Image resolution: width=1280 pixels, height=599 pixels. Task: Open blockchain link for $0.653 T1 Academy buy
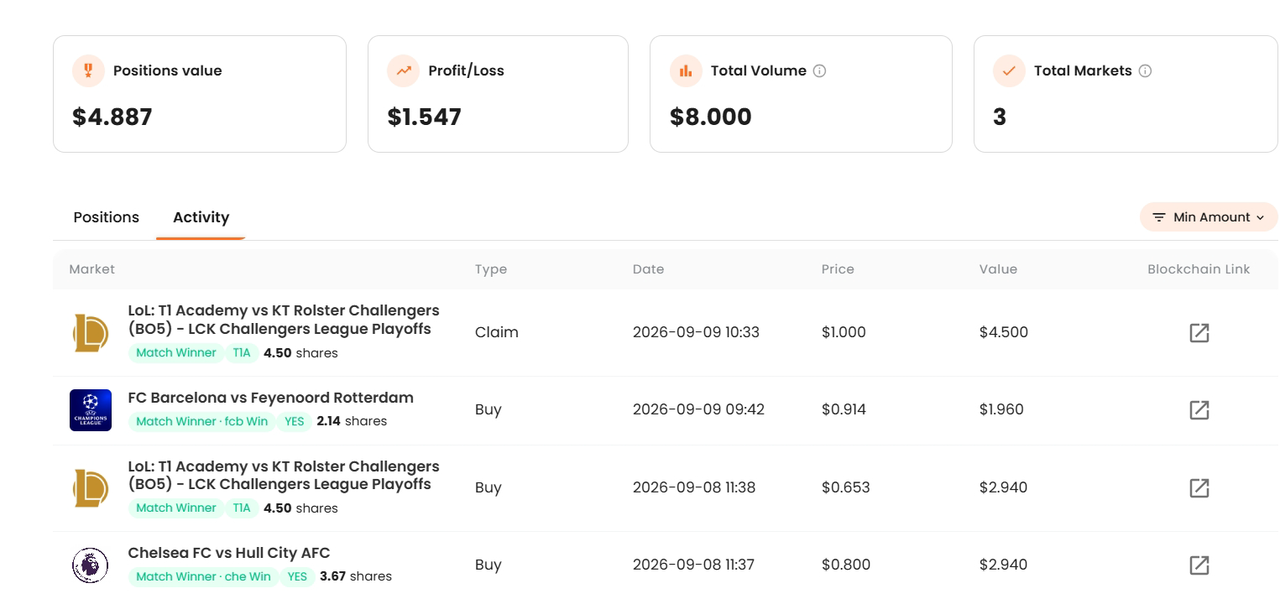coord(1199,488)
